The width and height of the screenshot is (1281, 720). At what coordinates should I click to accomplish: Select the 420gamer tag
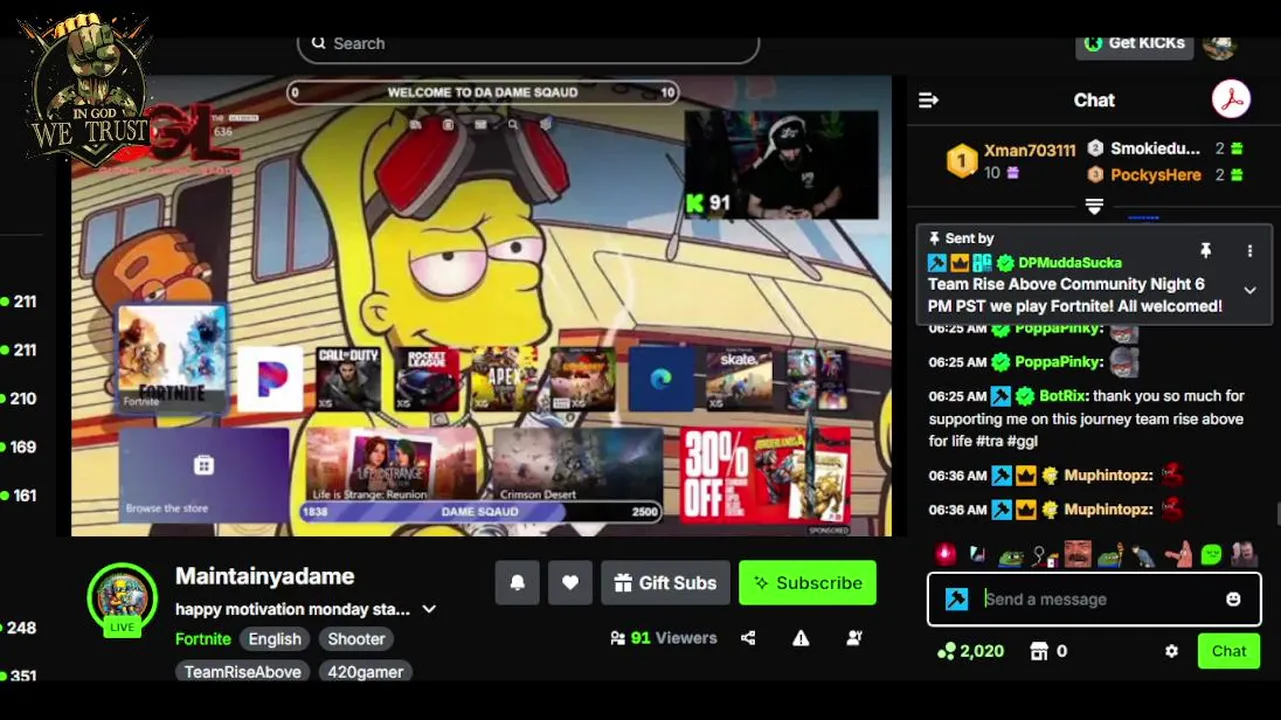[366, 672]
